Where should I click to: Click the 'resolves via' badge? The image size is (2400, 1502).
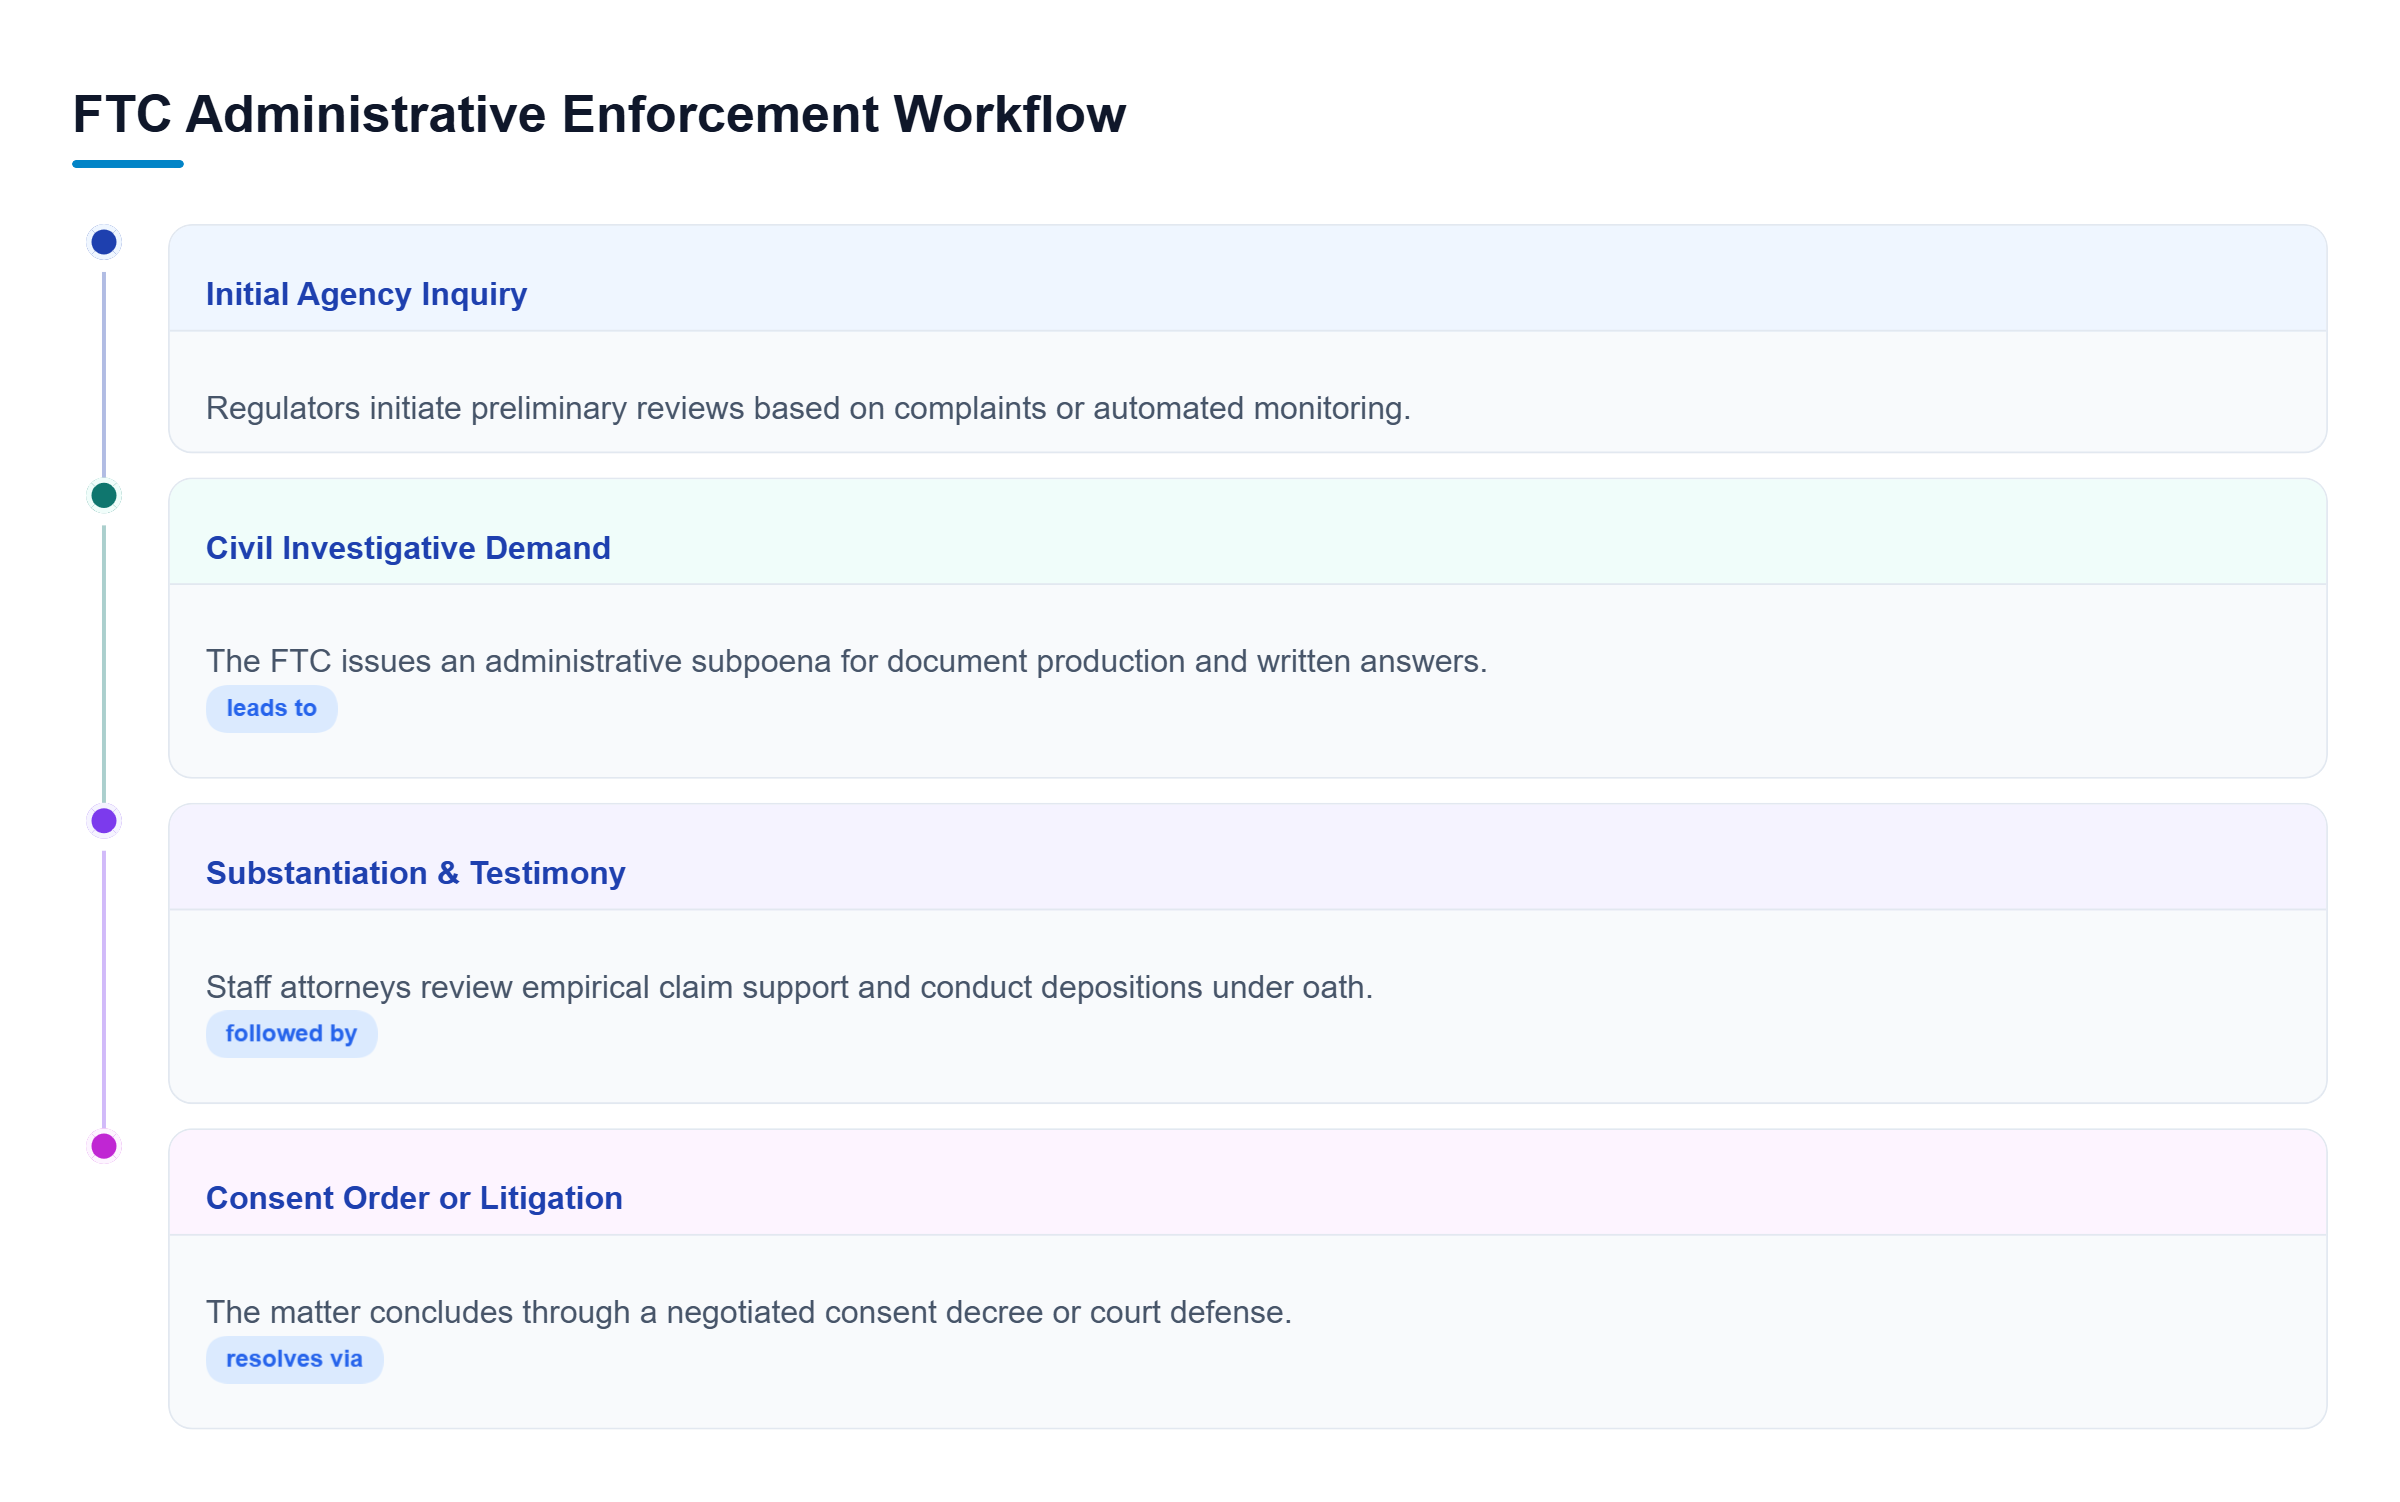pos(295,1360)
